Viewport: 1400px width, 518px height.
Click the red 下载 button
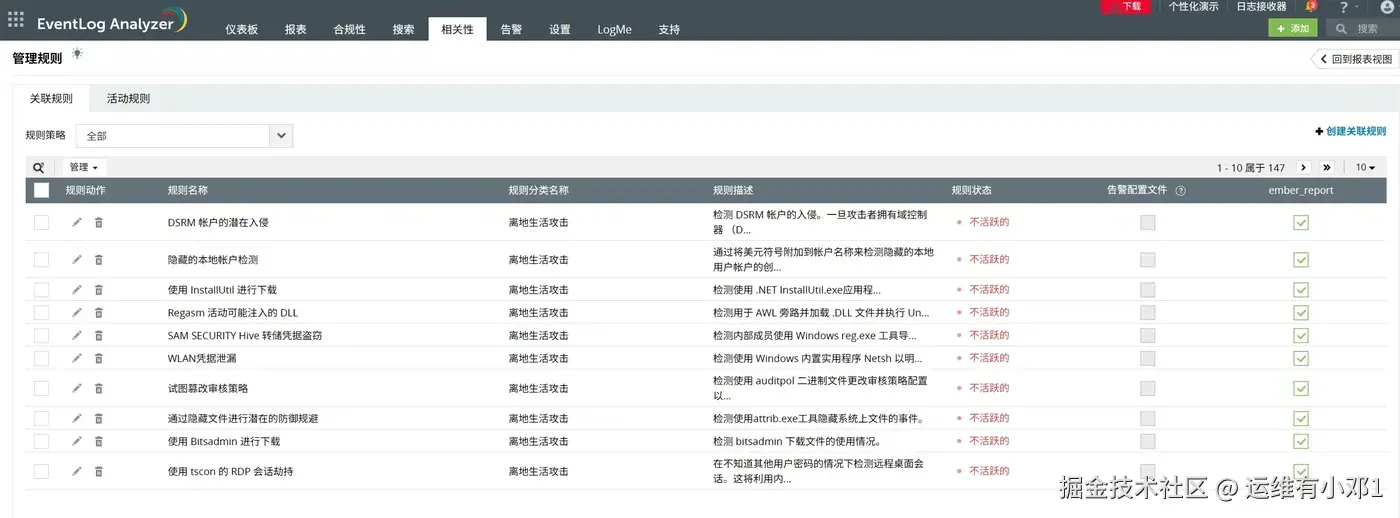point(1125,6)
